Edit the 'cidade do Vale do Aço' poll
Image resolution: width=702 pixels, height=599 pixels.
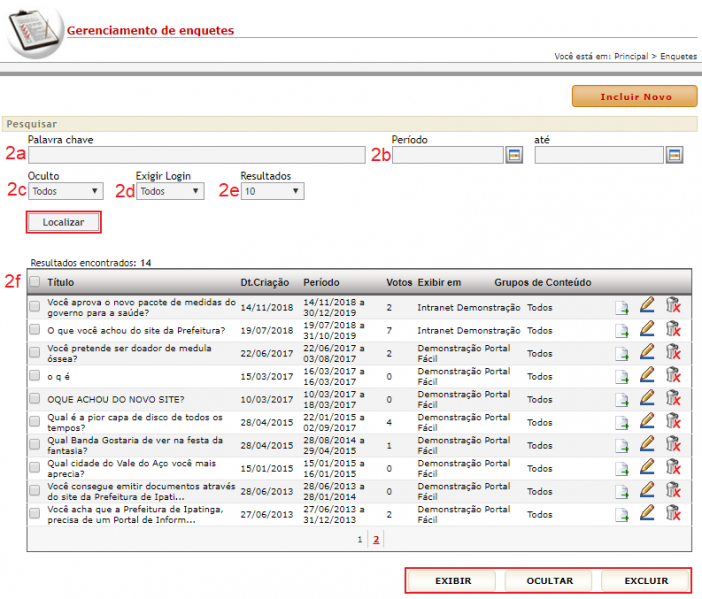[647, 466]
